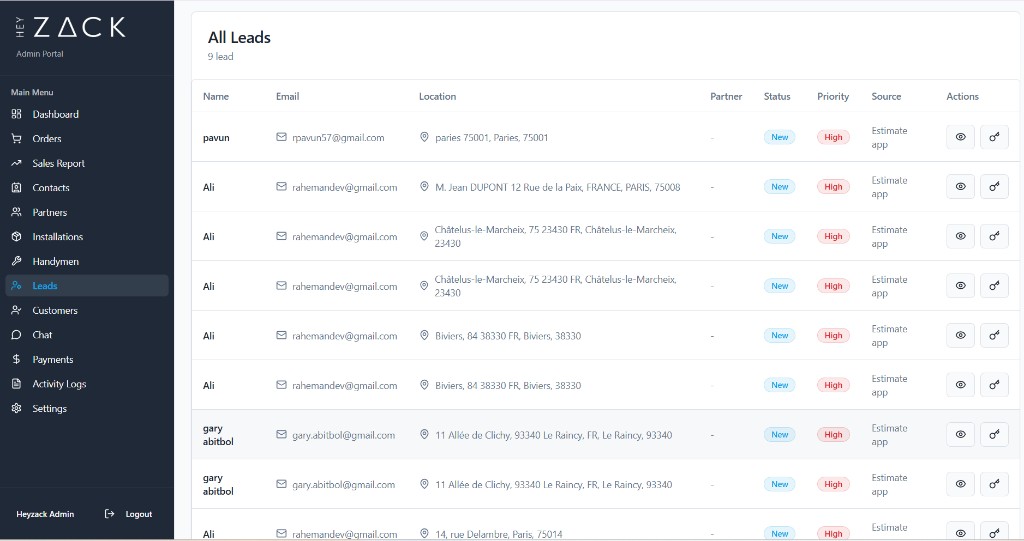
Task: Click the Location column header
Action: click(438, 96)
